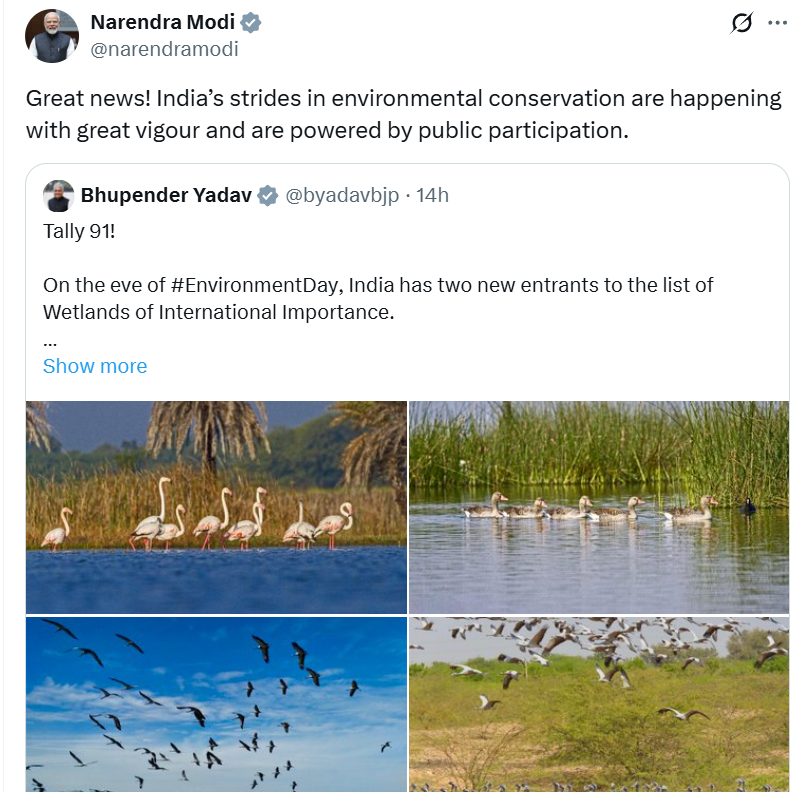Click the Wetlands of International Importance text line
This screenshot has height=792, width=804.
218,312
